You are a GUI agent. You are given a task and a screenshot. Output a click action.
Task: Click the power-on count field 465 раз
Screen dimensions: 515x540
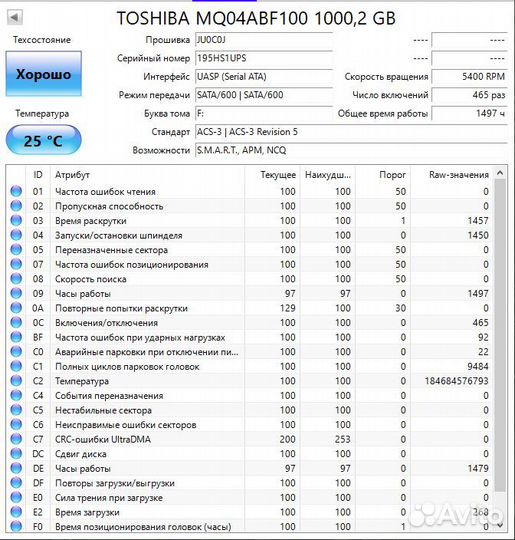tap(469, 95)
